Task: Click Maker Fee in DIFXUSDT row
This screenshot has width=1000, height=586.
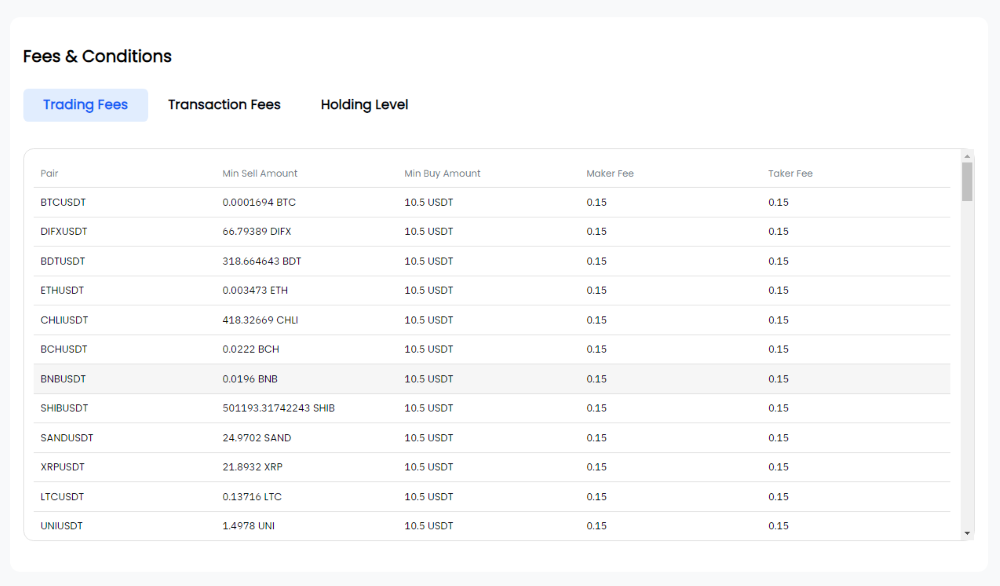Action: pos(596,231)
